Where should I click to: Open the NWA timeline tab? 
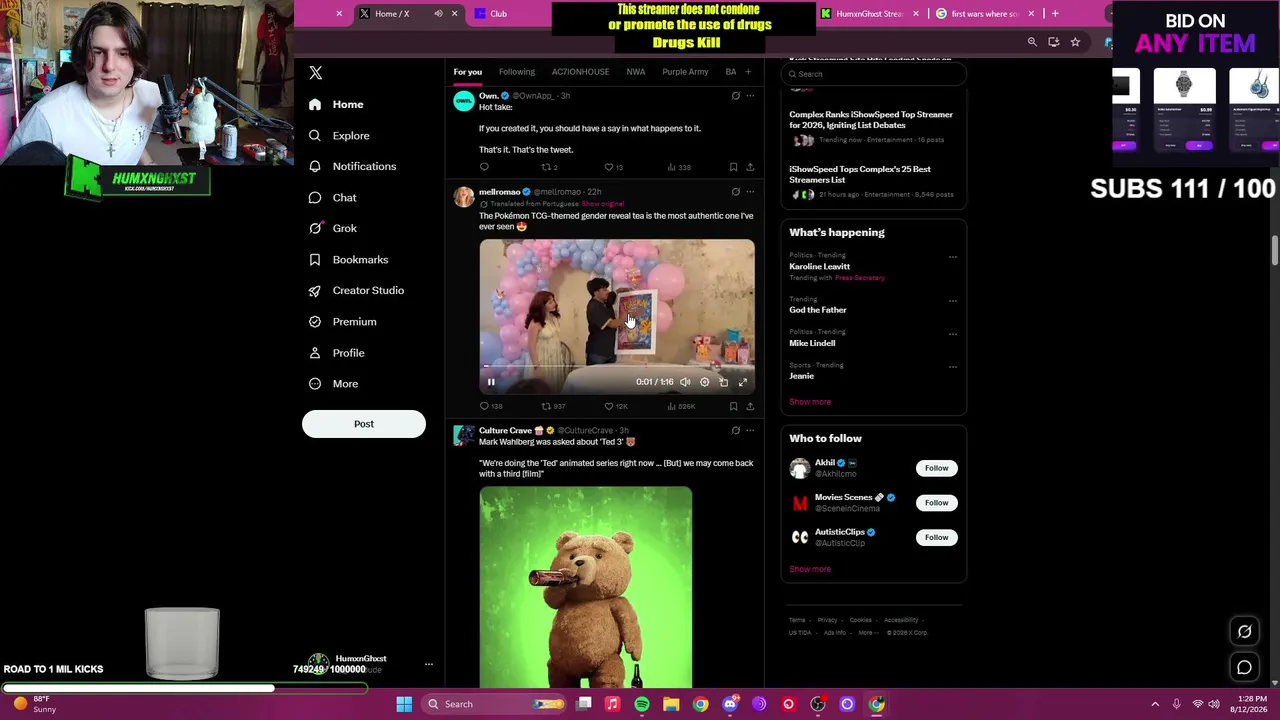click(635, 72)
